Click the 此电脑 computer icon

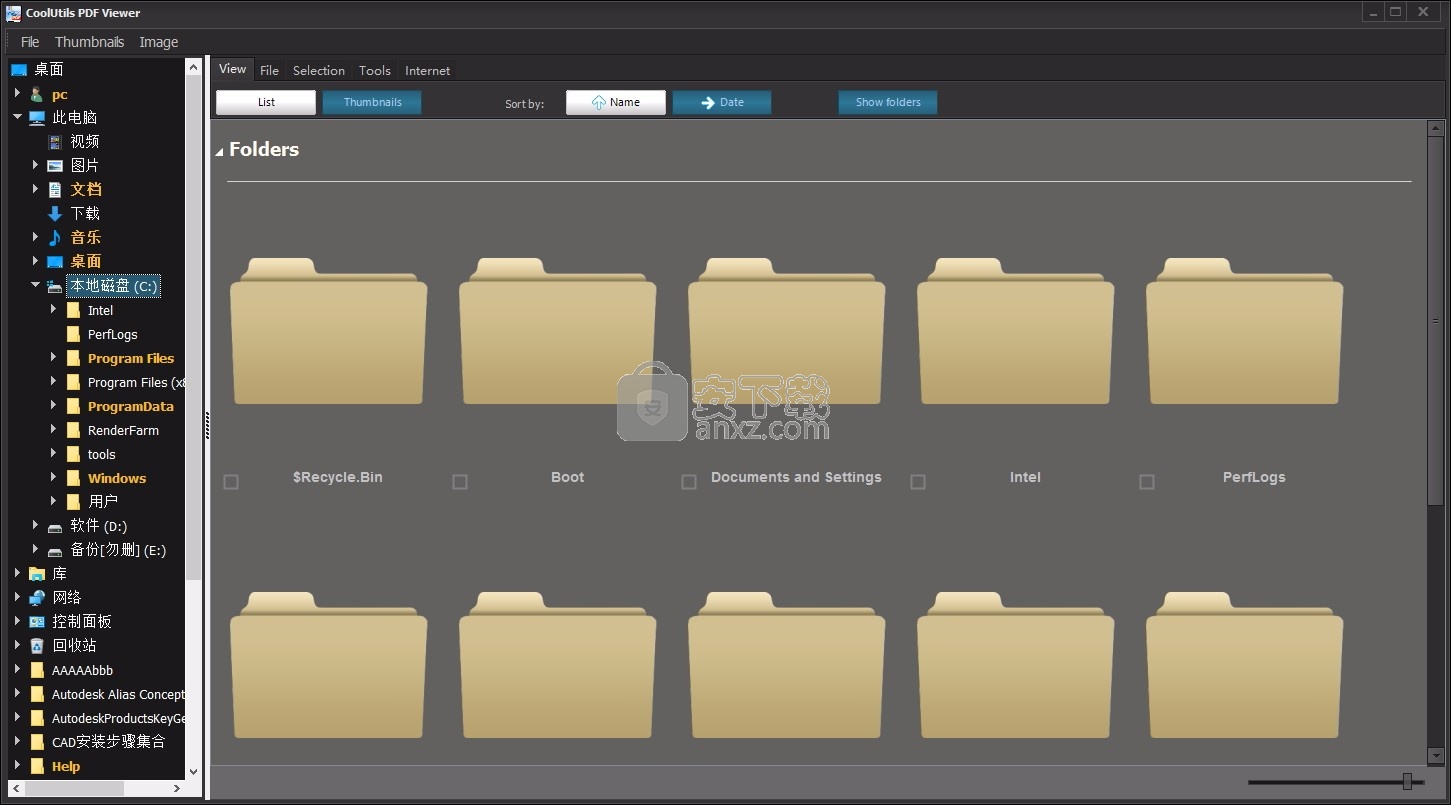[x=37, y=118]
